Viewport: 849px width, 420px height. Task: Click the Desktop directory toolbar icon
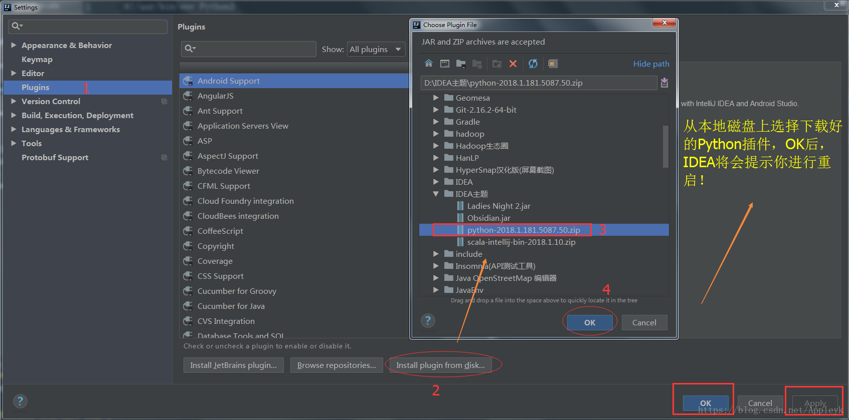point(445,64)
